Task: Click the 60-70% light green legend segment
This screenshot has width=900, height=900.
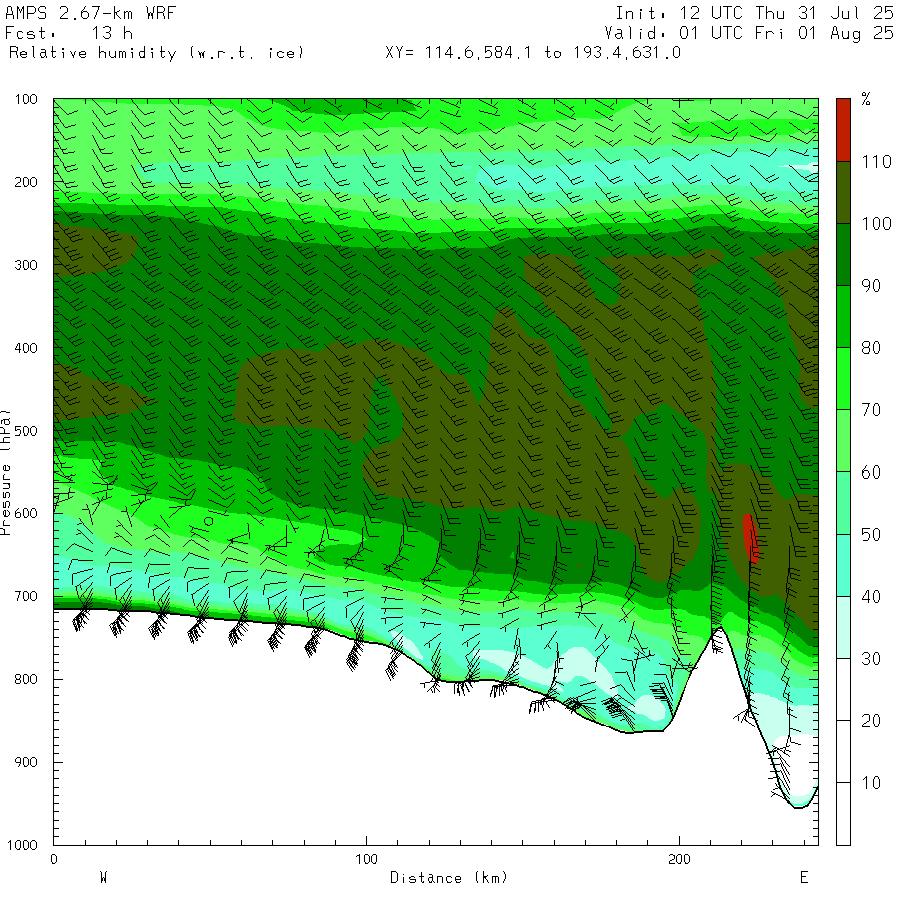Action: pyautogui.click(x=843, y=440)
